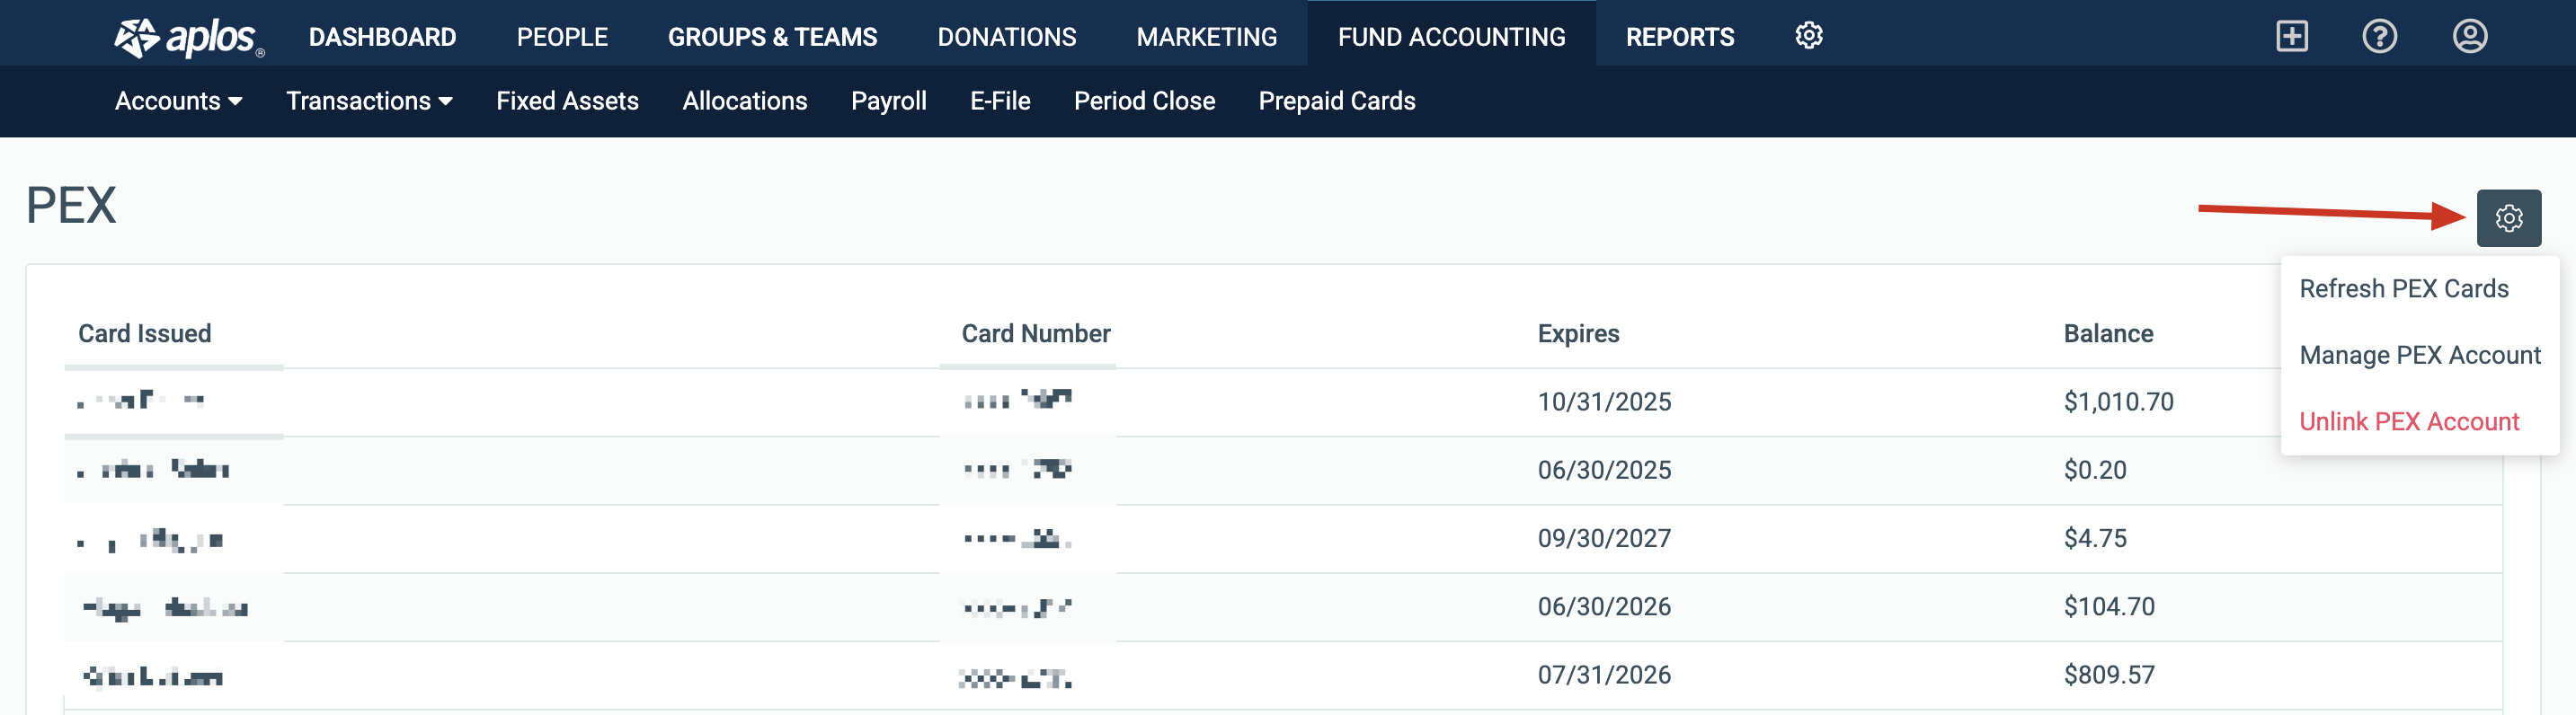Expand the Transactions dropdown

(369, 101)
